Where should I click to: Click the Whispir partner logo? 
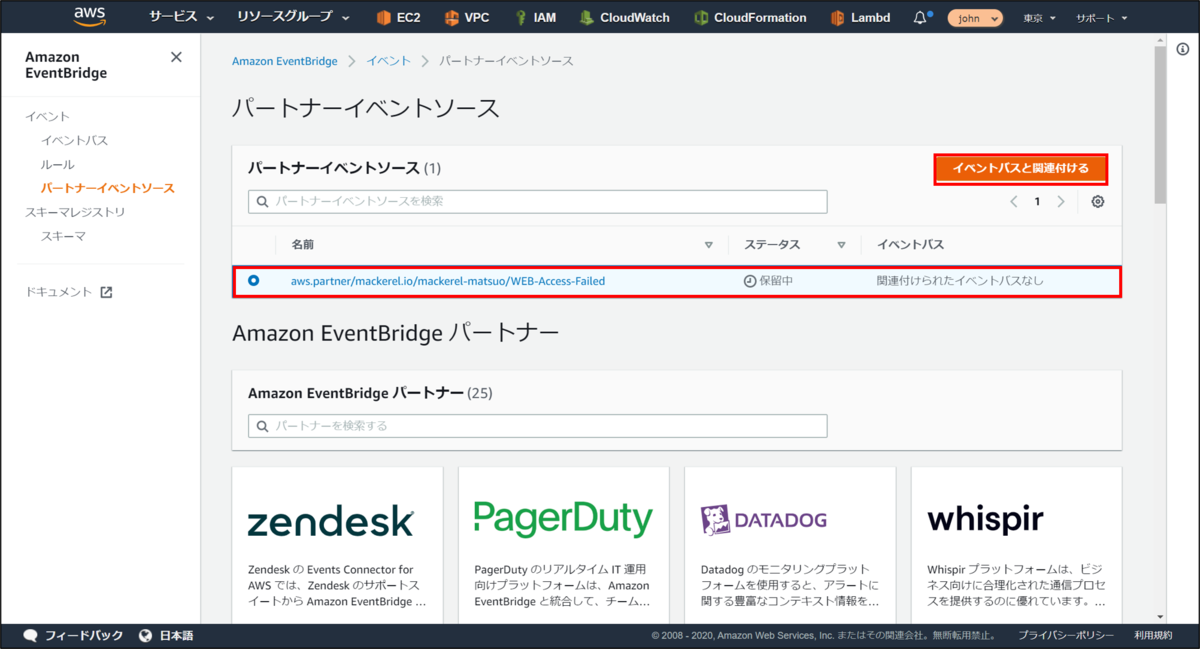985,520
